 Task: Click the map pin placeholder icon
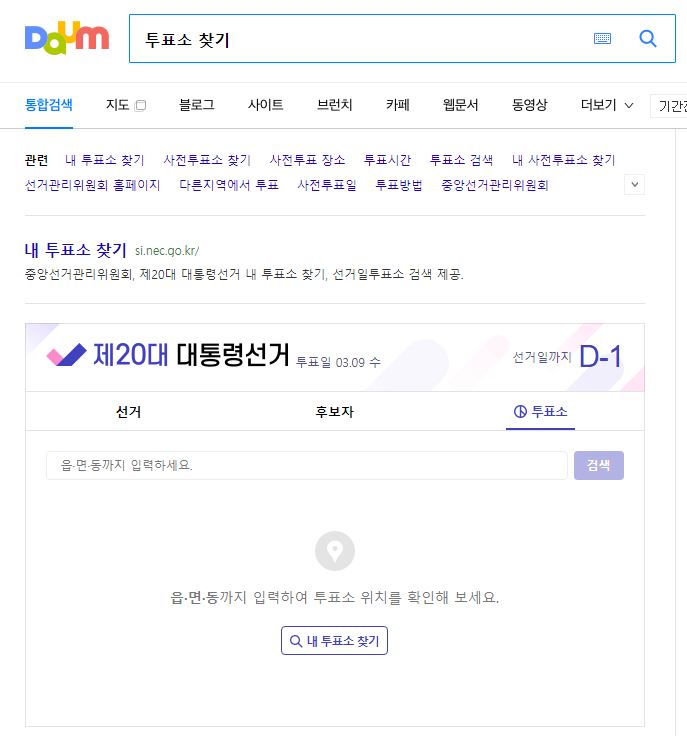click(335, 551)
